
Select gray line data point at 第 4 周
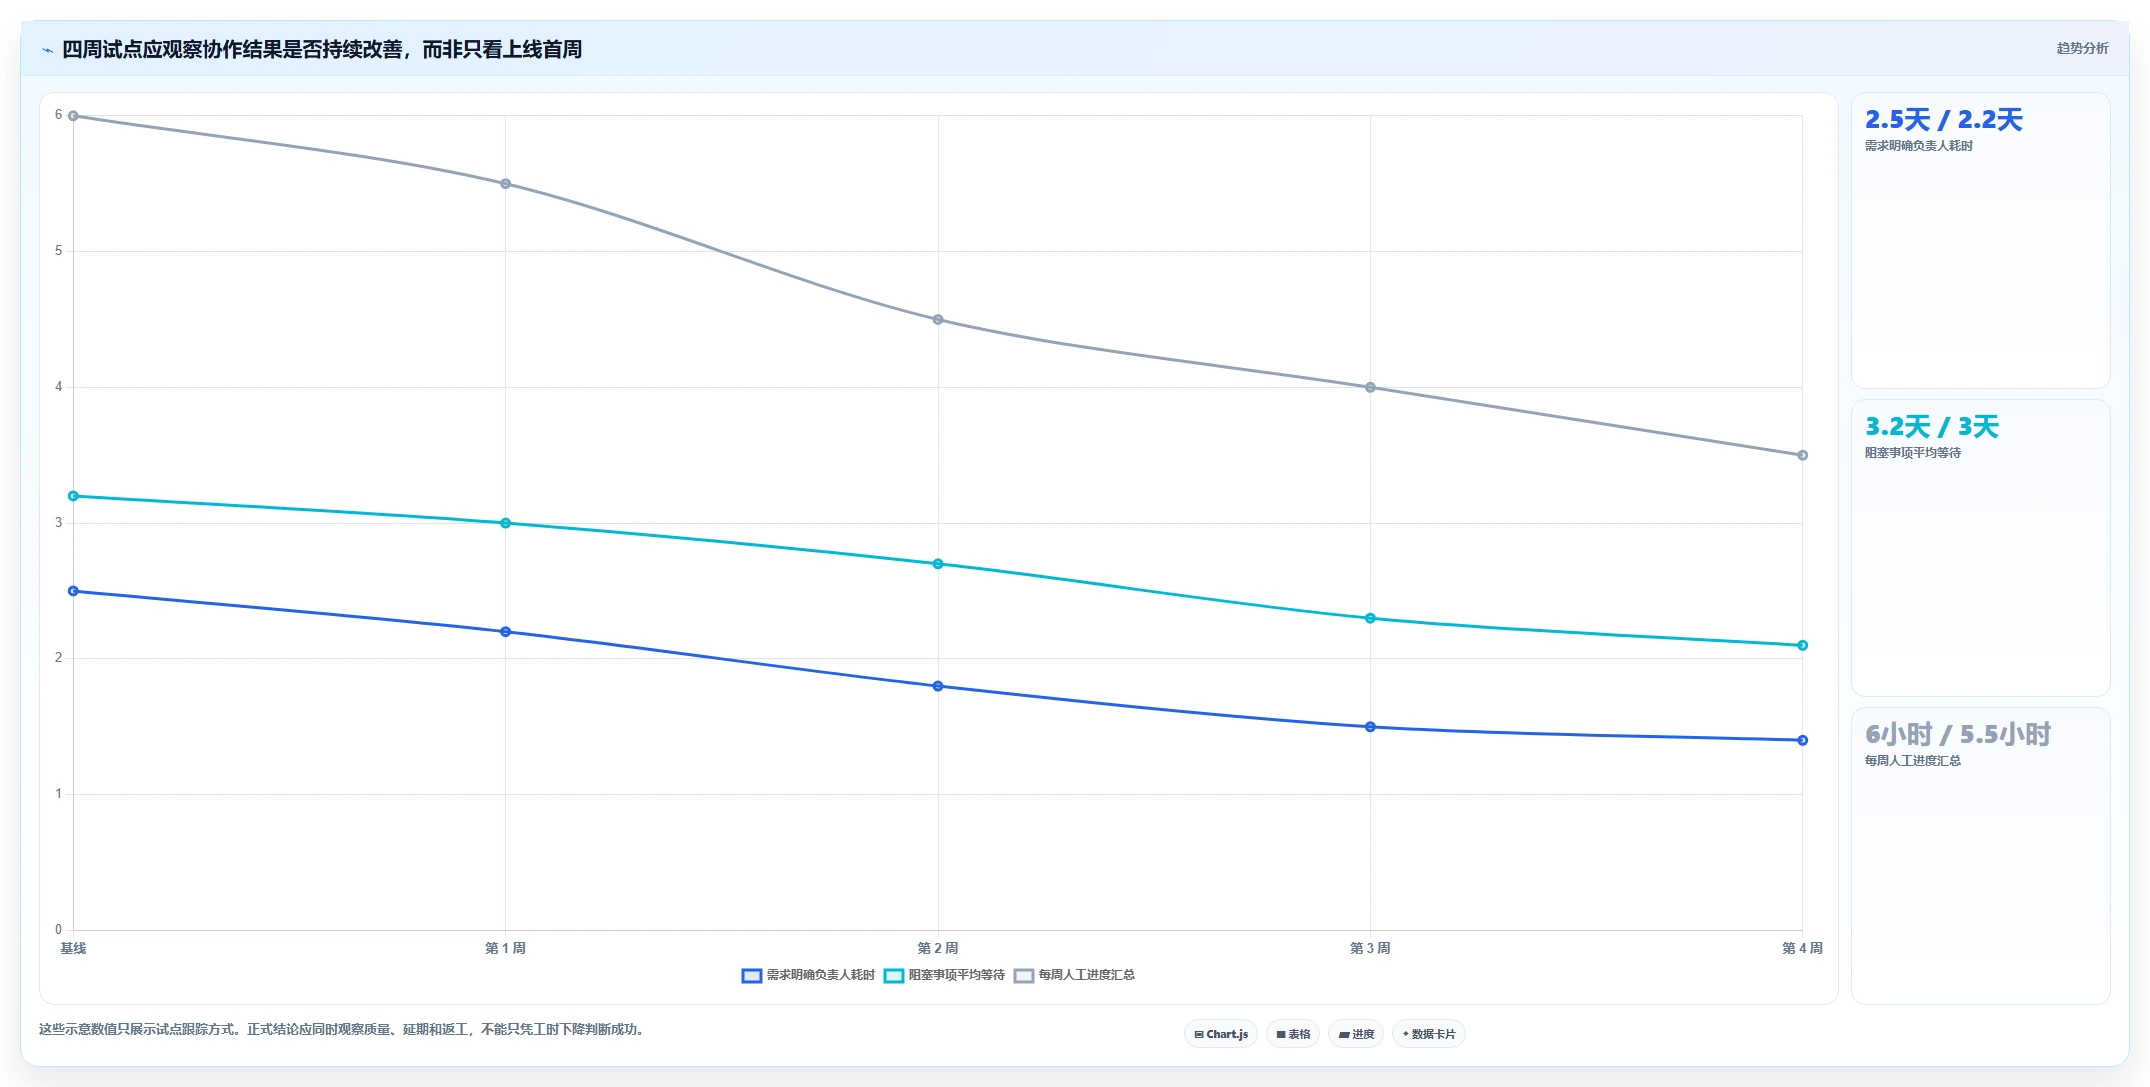(1802, 455)
